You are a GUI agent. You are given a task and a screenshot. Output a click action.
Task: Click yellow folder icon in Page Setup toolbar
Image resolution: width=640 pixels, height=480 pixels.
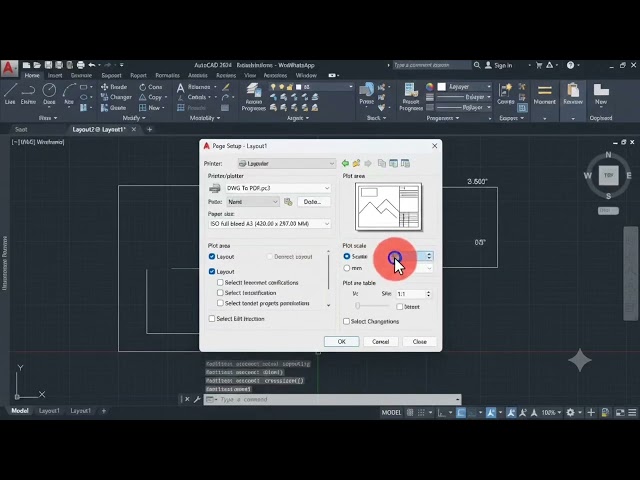[x=356, y=163]
